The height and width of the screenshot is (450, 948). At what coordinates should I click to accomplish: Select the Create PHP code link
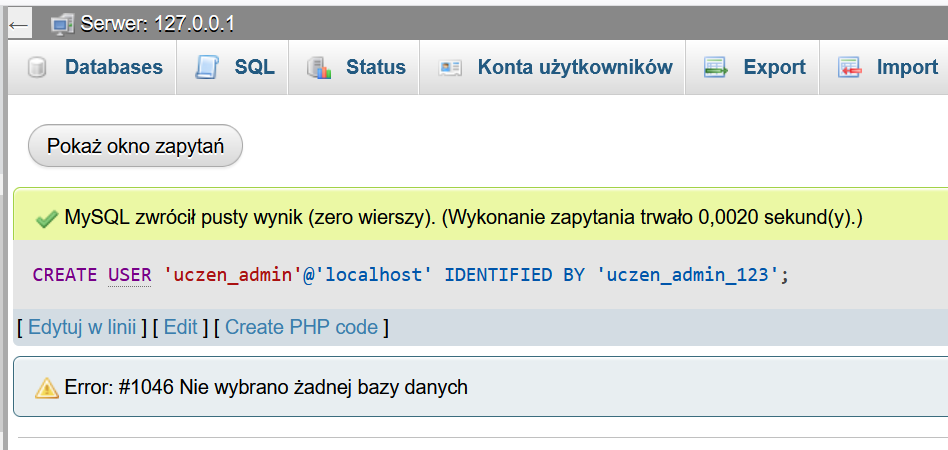click(301, 327)
